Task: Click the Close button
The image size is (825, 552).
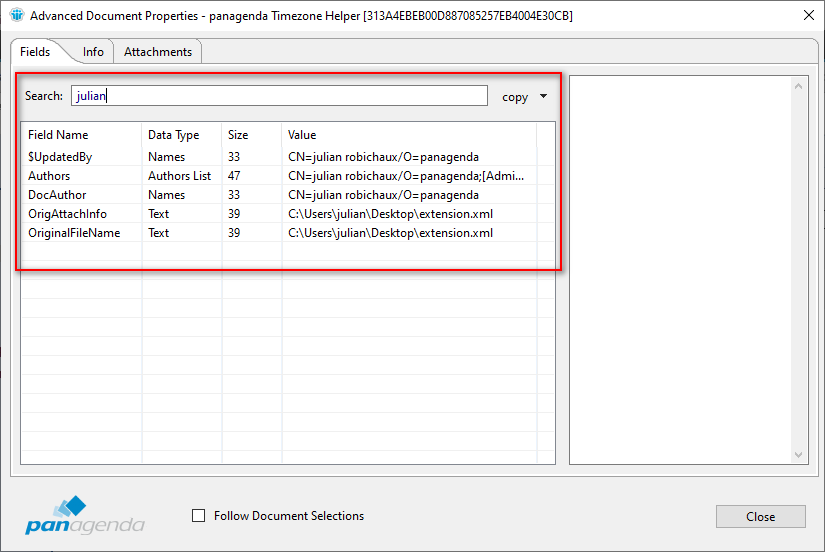Action: 760,517
